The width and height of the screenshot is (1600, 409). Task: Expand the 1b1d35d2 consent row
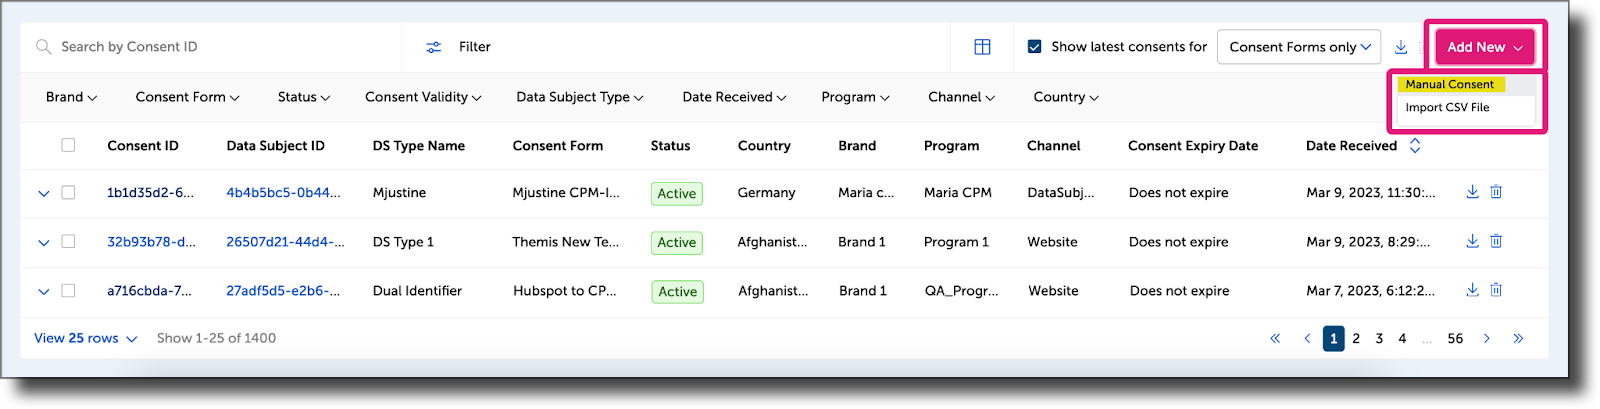coord(43,193)
